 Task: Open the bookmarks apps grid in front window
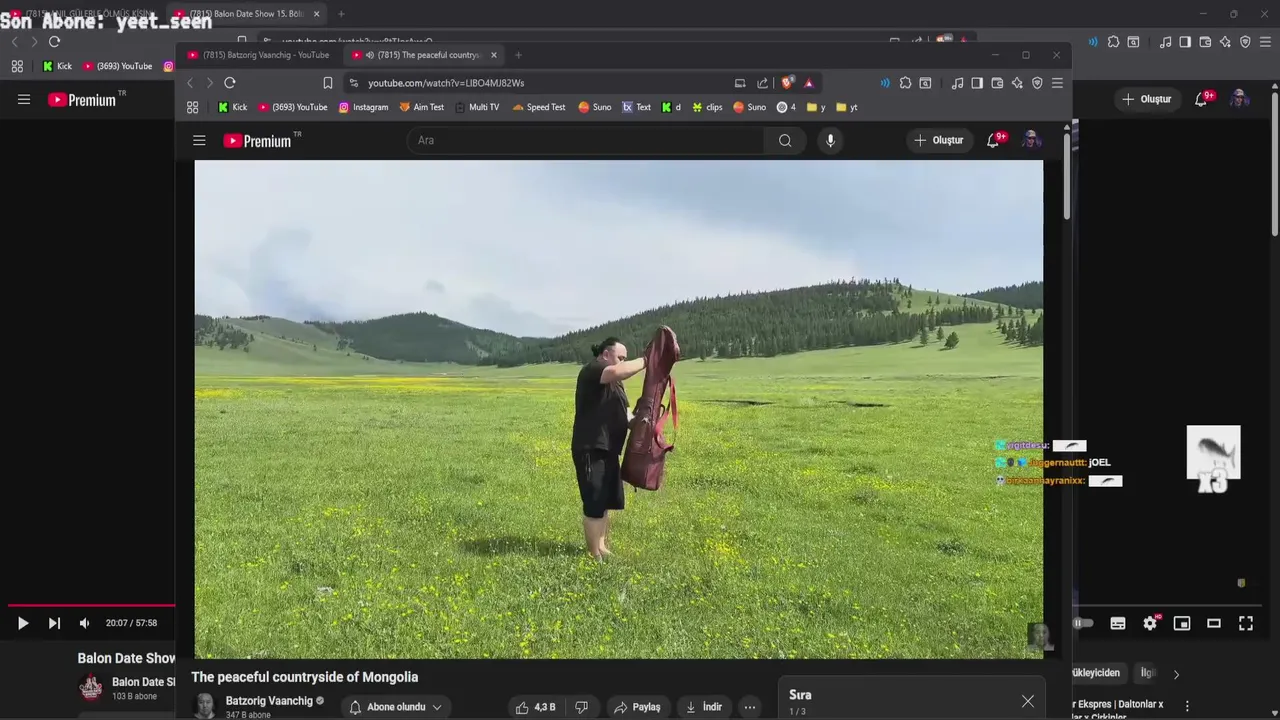tap(192, 107)
